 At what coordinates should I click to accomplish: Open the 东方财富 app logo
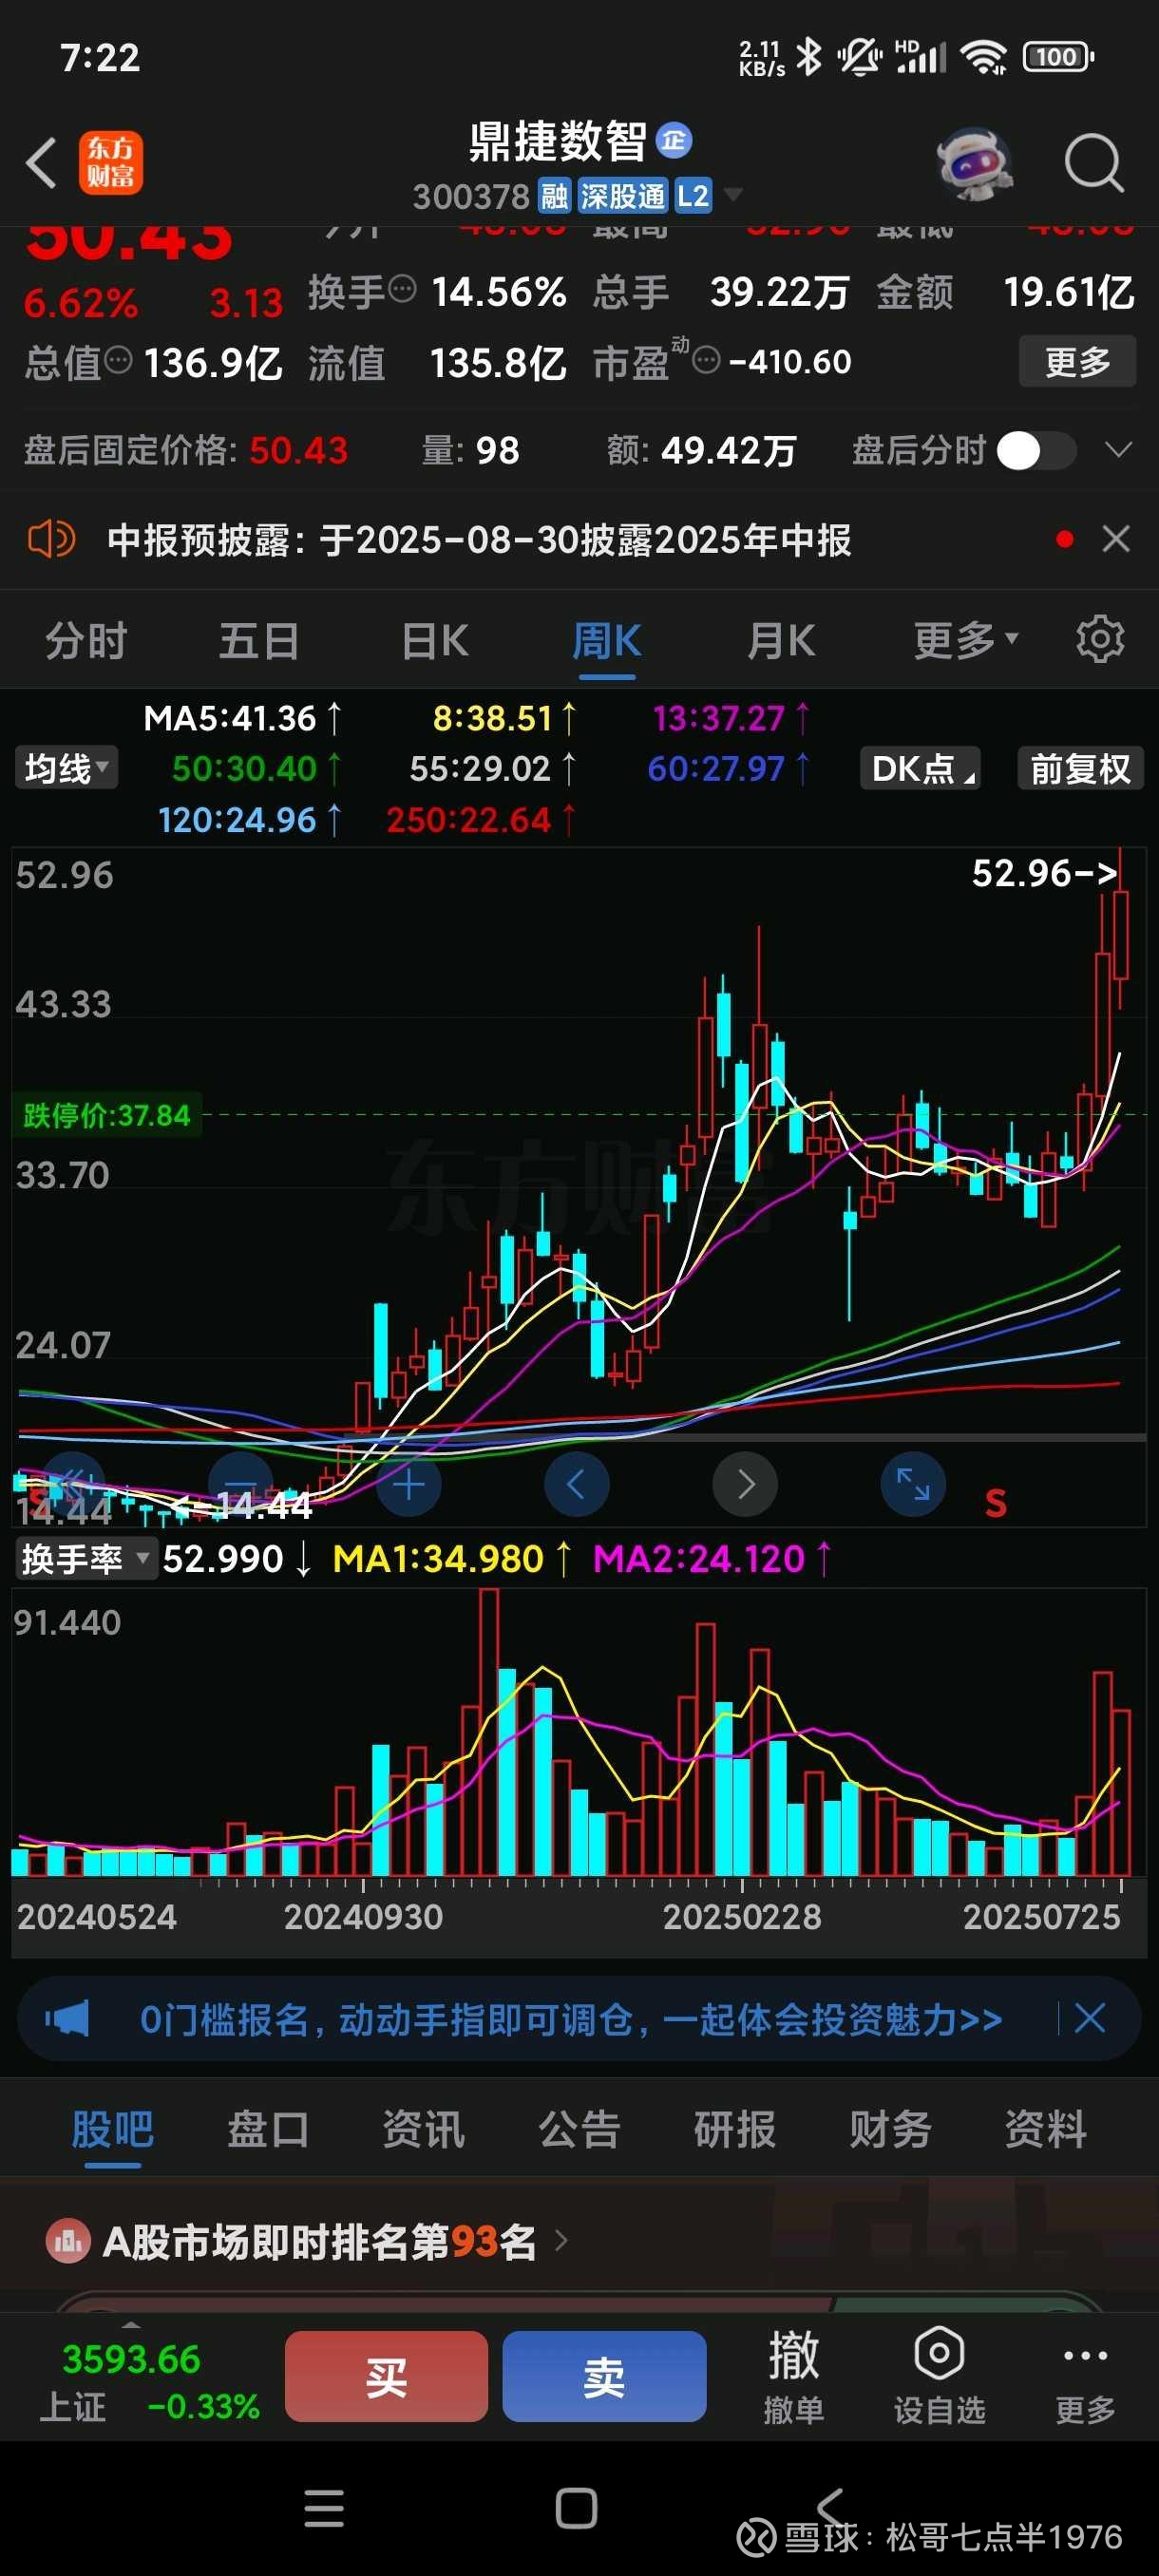click(x=111, y=163)
